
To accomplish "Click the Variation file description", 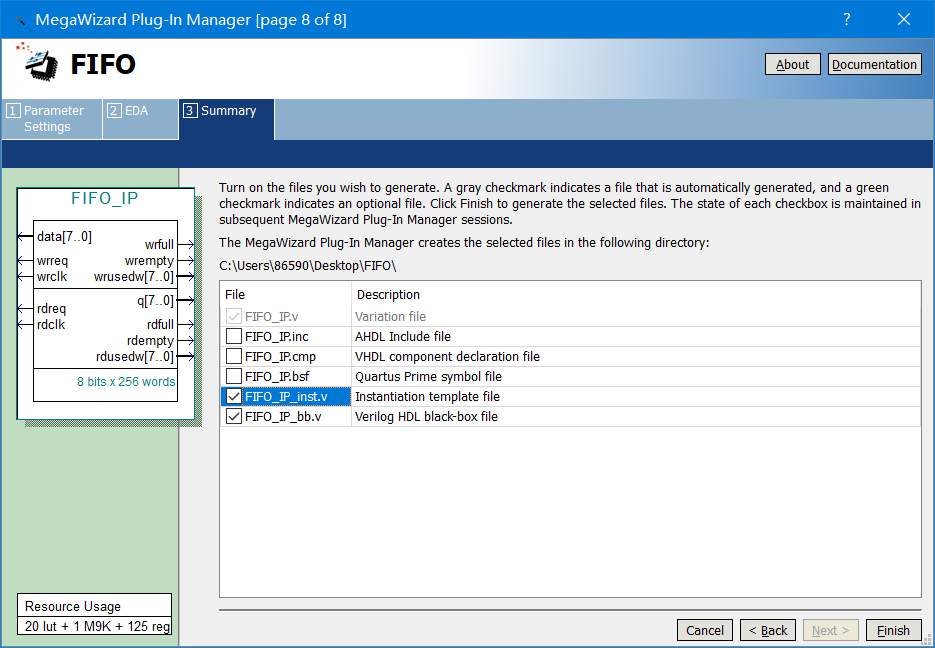I will (390, 317).
